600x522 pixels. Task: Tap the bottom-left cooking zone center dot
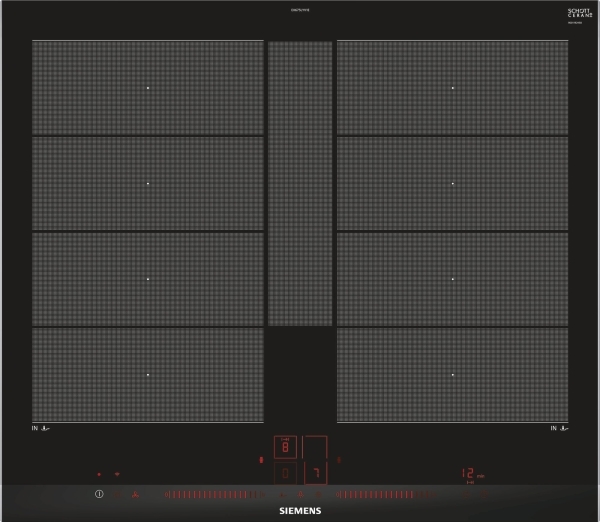tap(148, 375)
